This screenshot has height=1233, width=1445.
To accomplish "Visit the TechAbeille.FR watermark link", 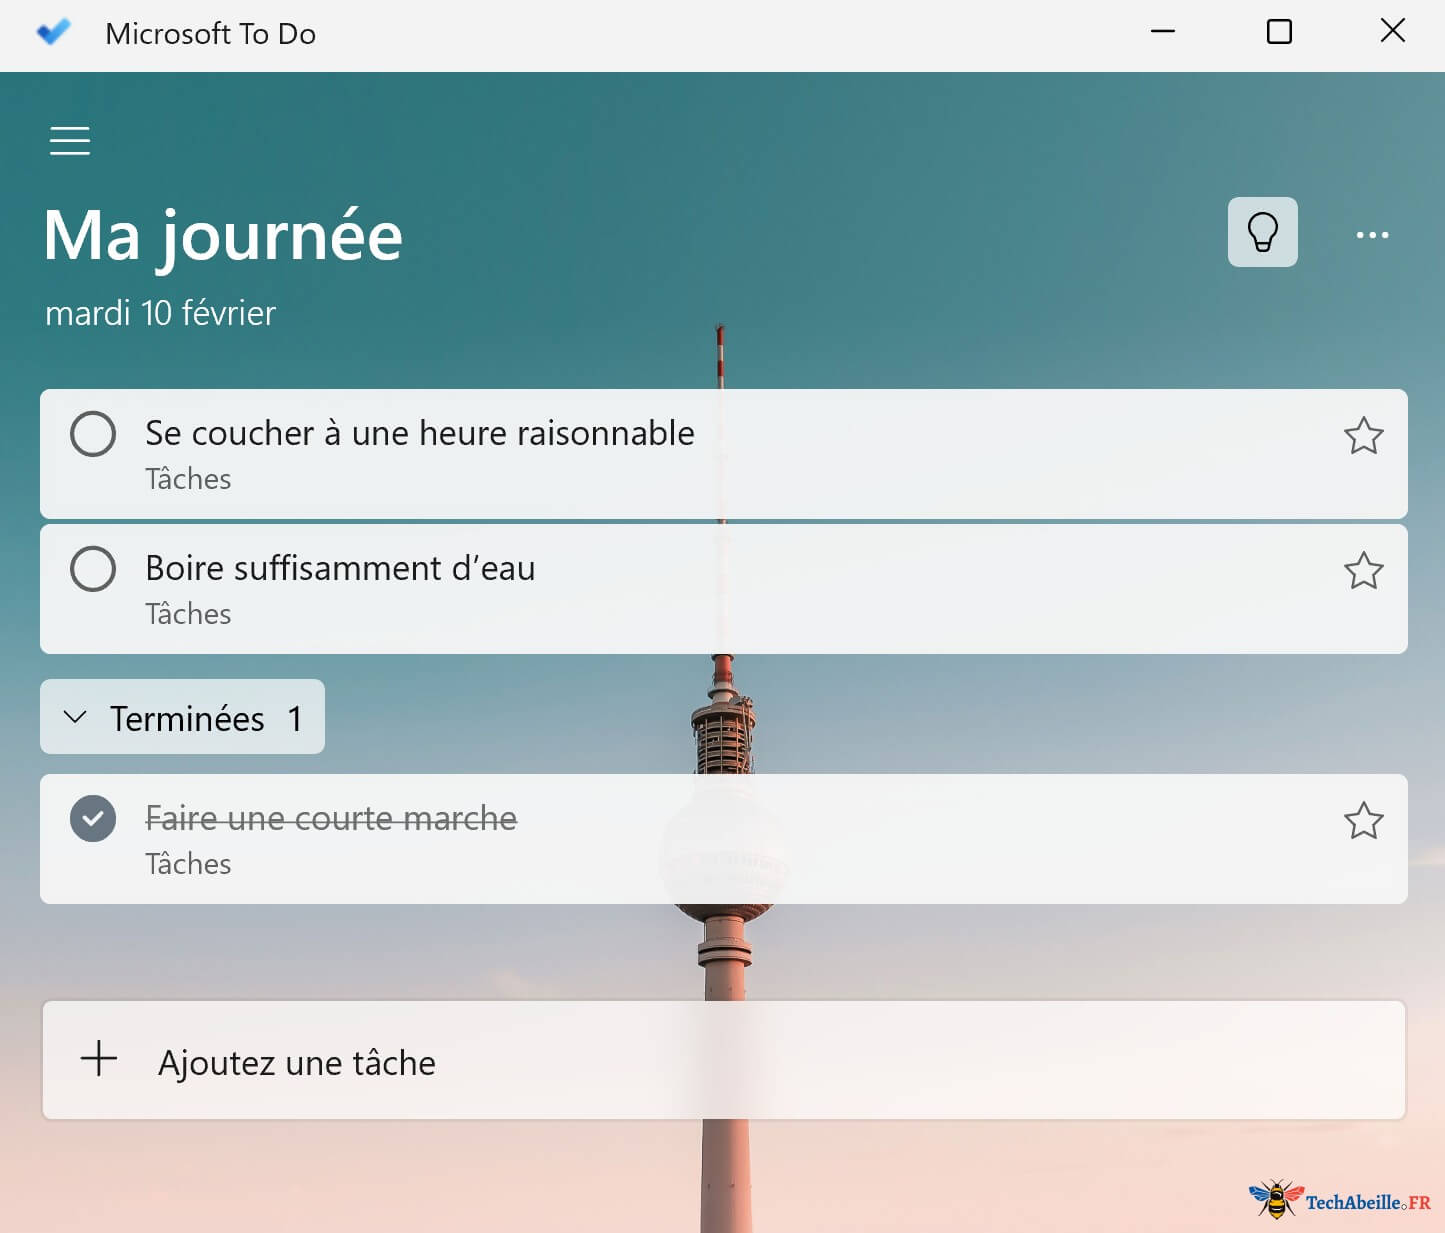I will (1340, 1202).
